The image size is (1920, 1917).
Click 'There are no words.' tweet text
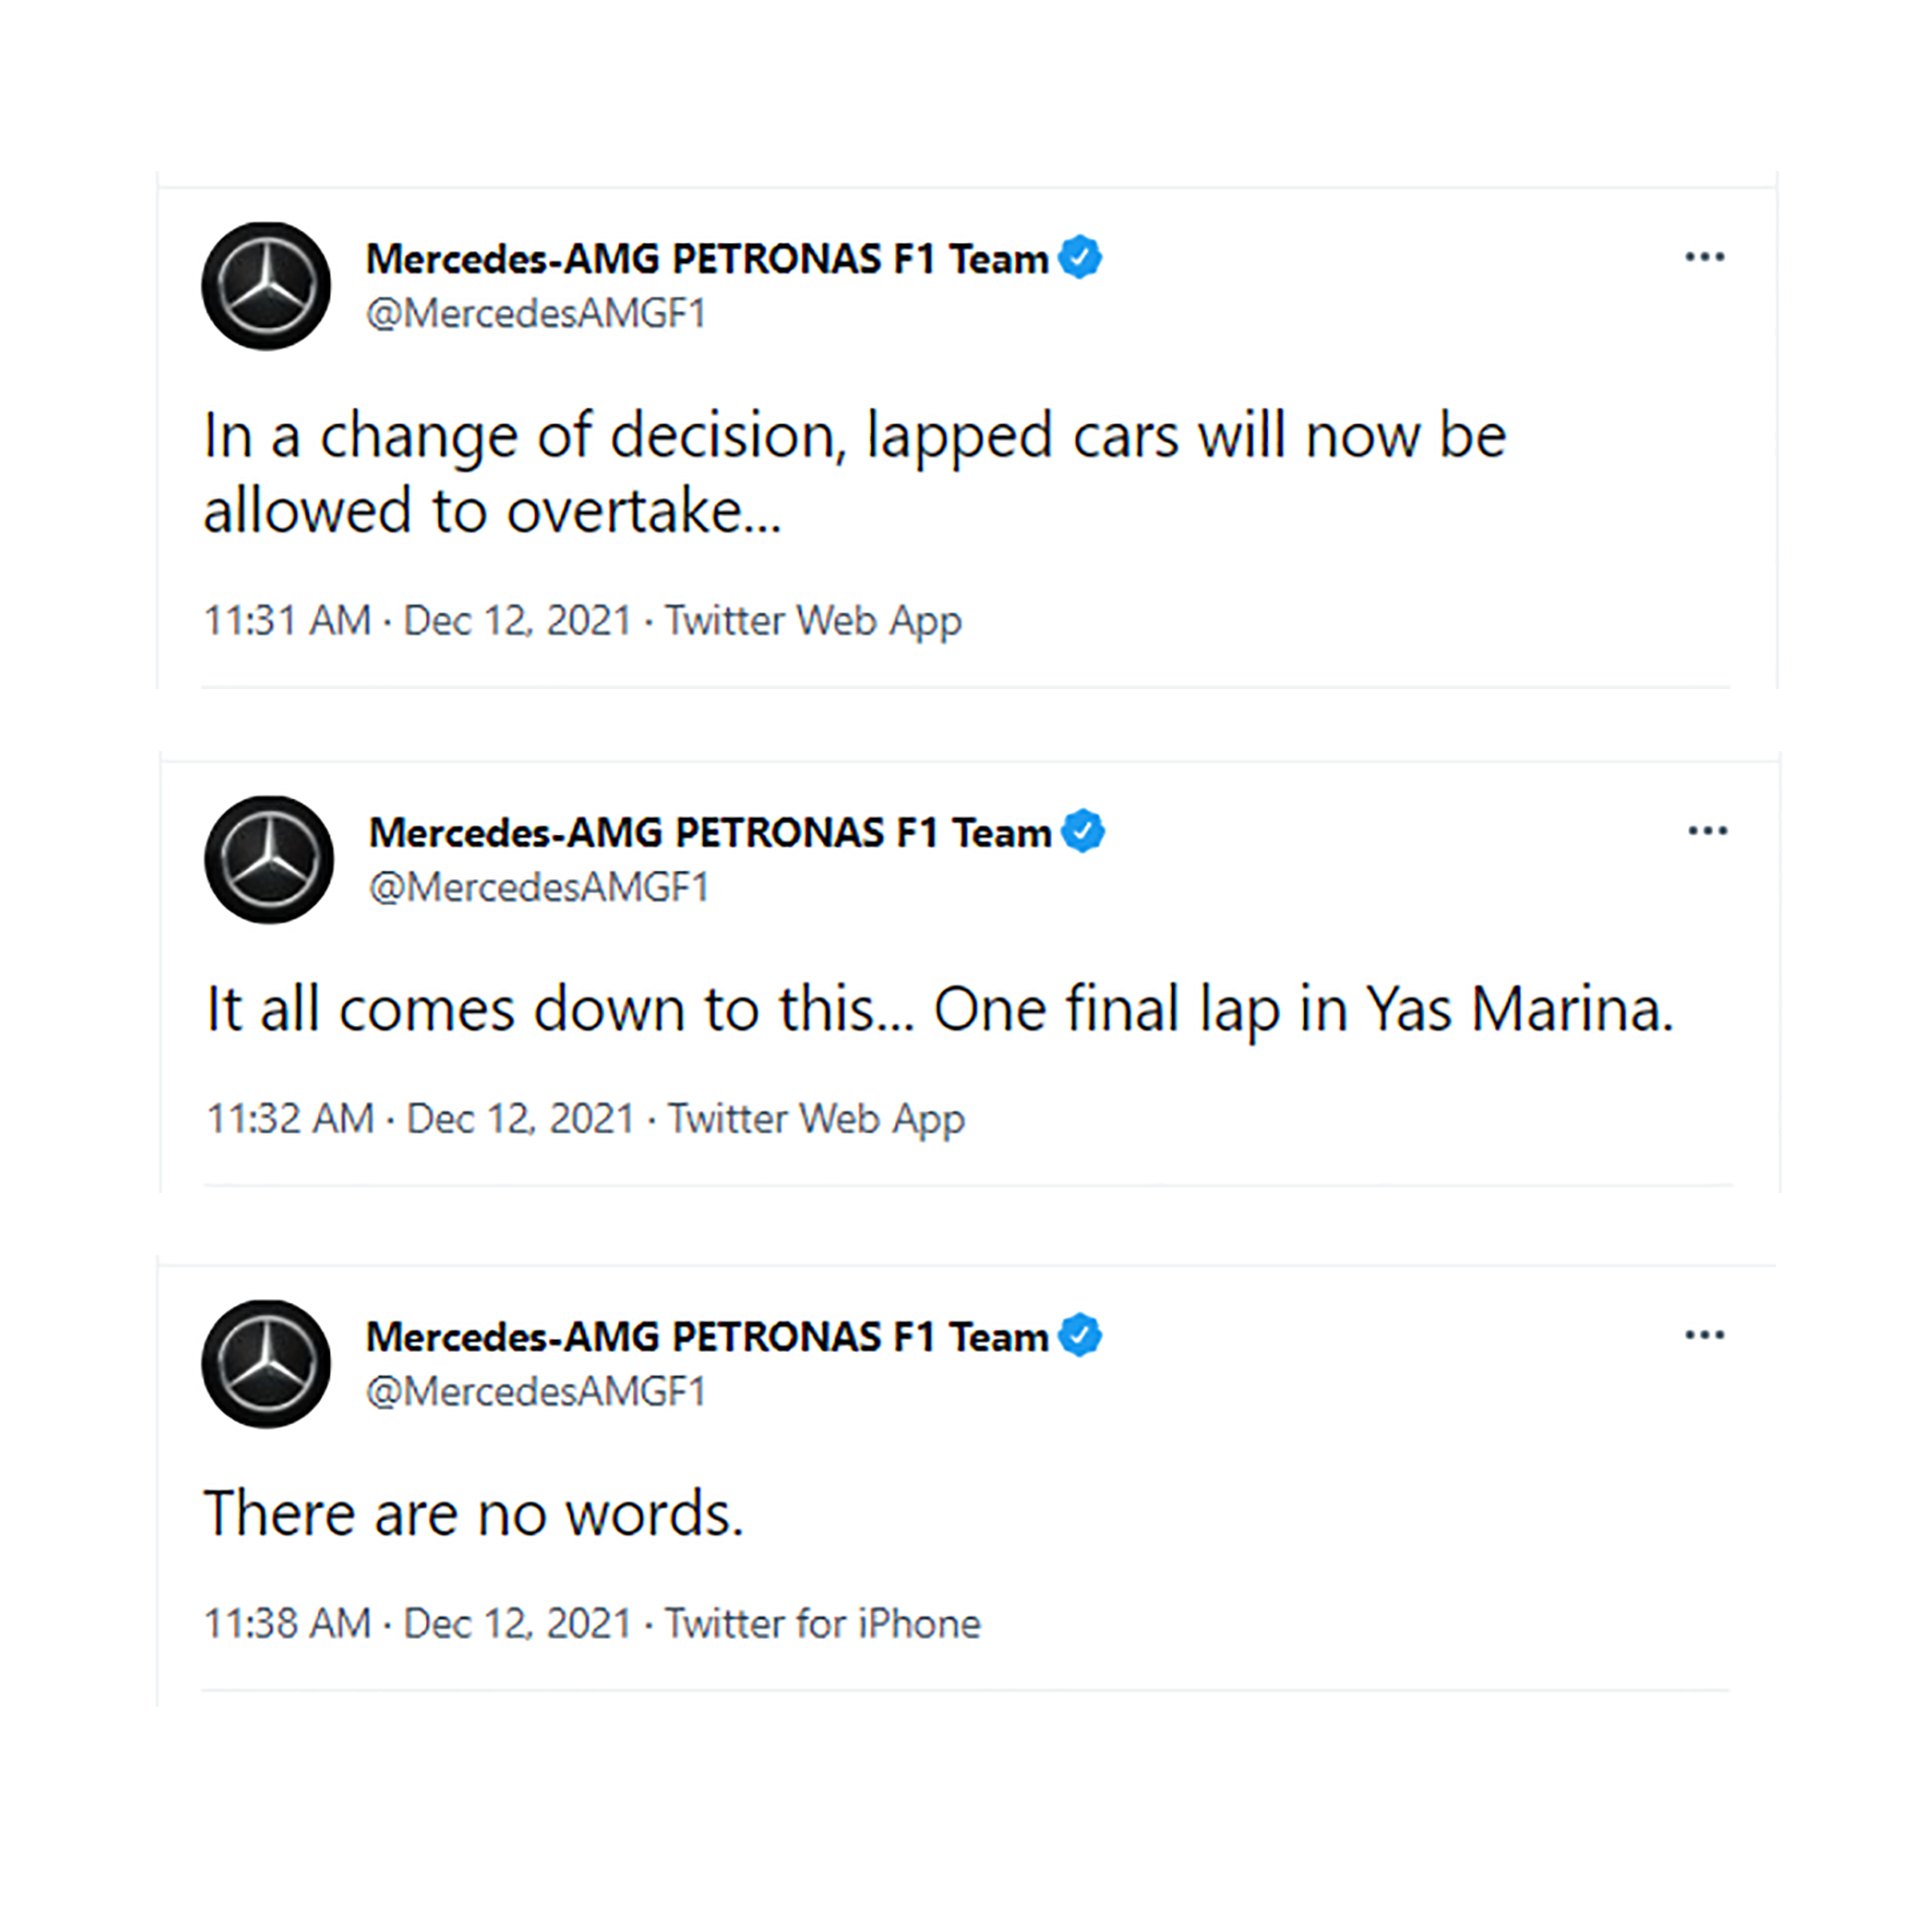pos(474,1513)
